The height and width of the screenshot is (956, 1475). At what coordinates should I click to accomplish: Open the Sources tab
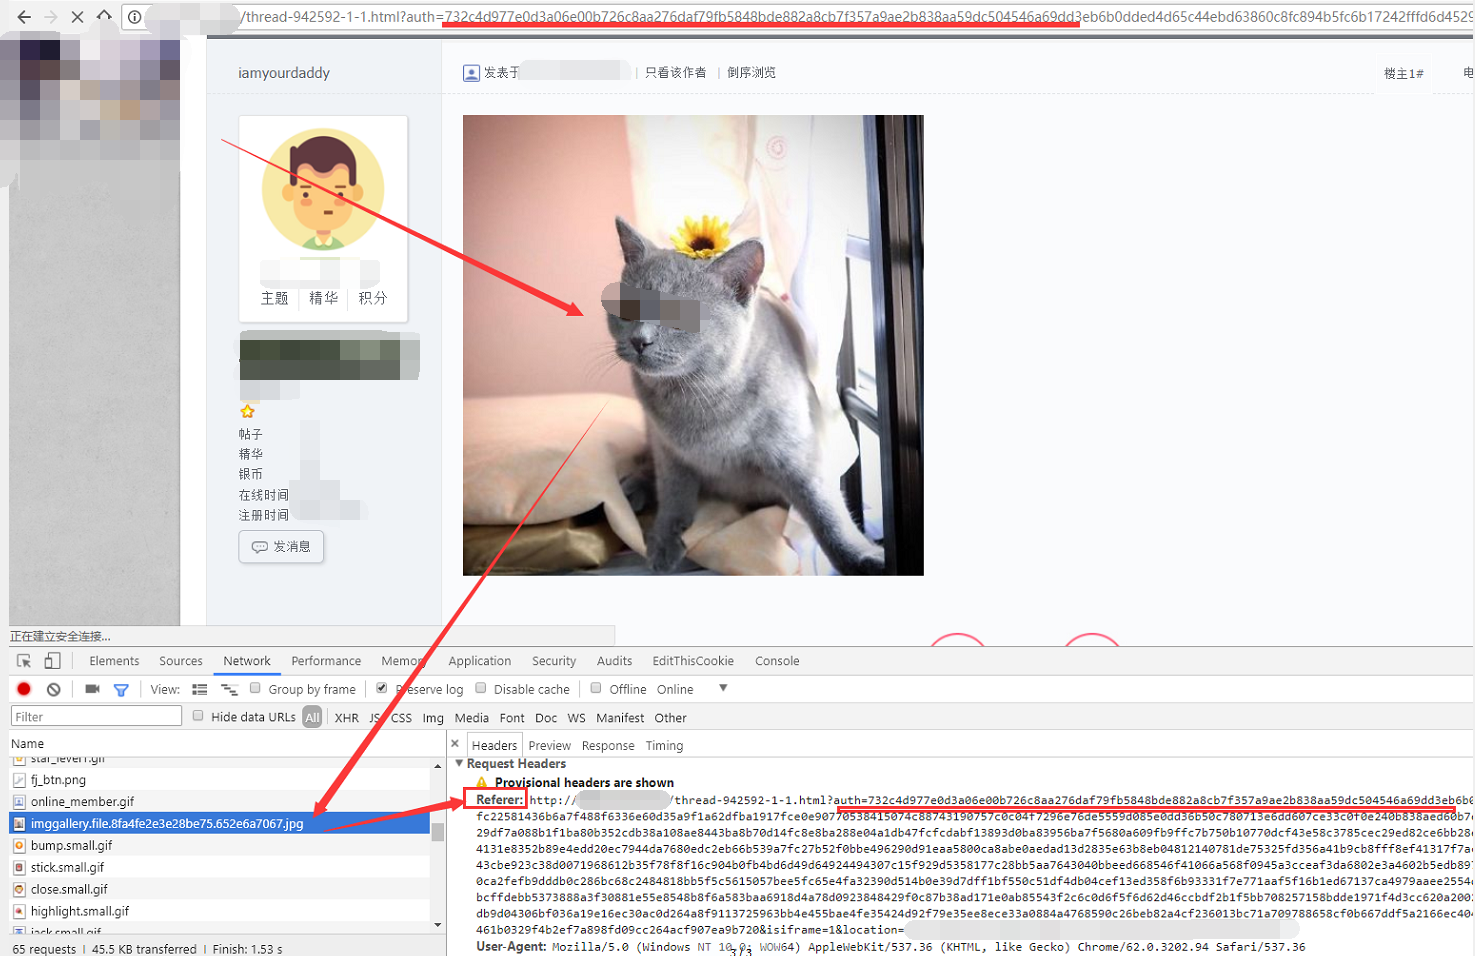pyautogui.click(x=181, y=661)
